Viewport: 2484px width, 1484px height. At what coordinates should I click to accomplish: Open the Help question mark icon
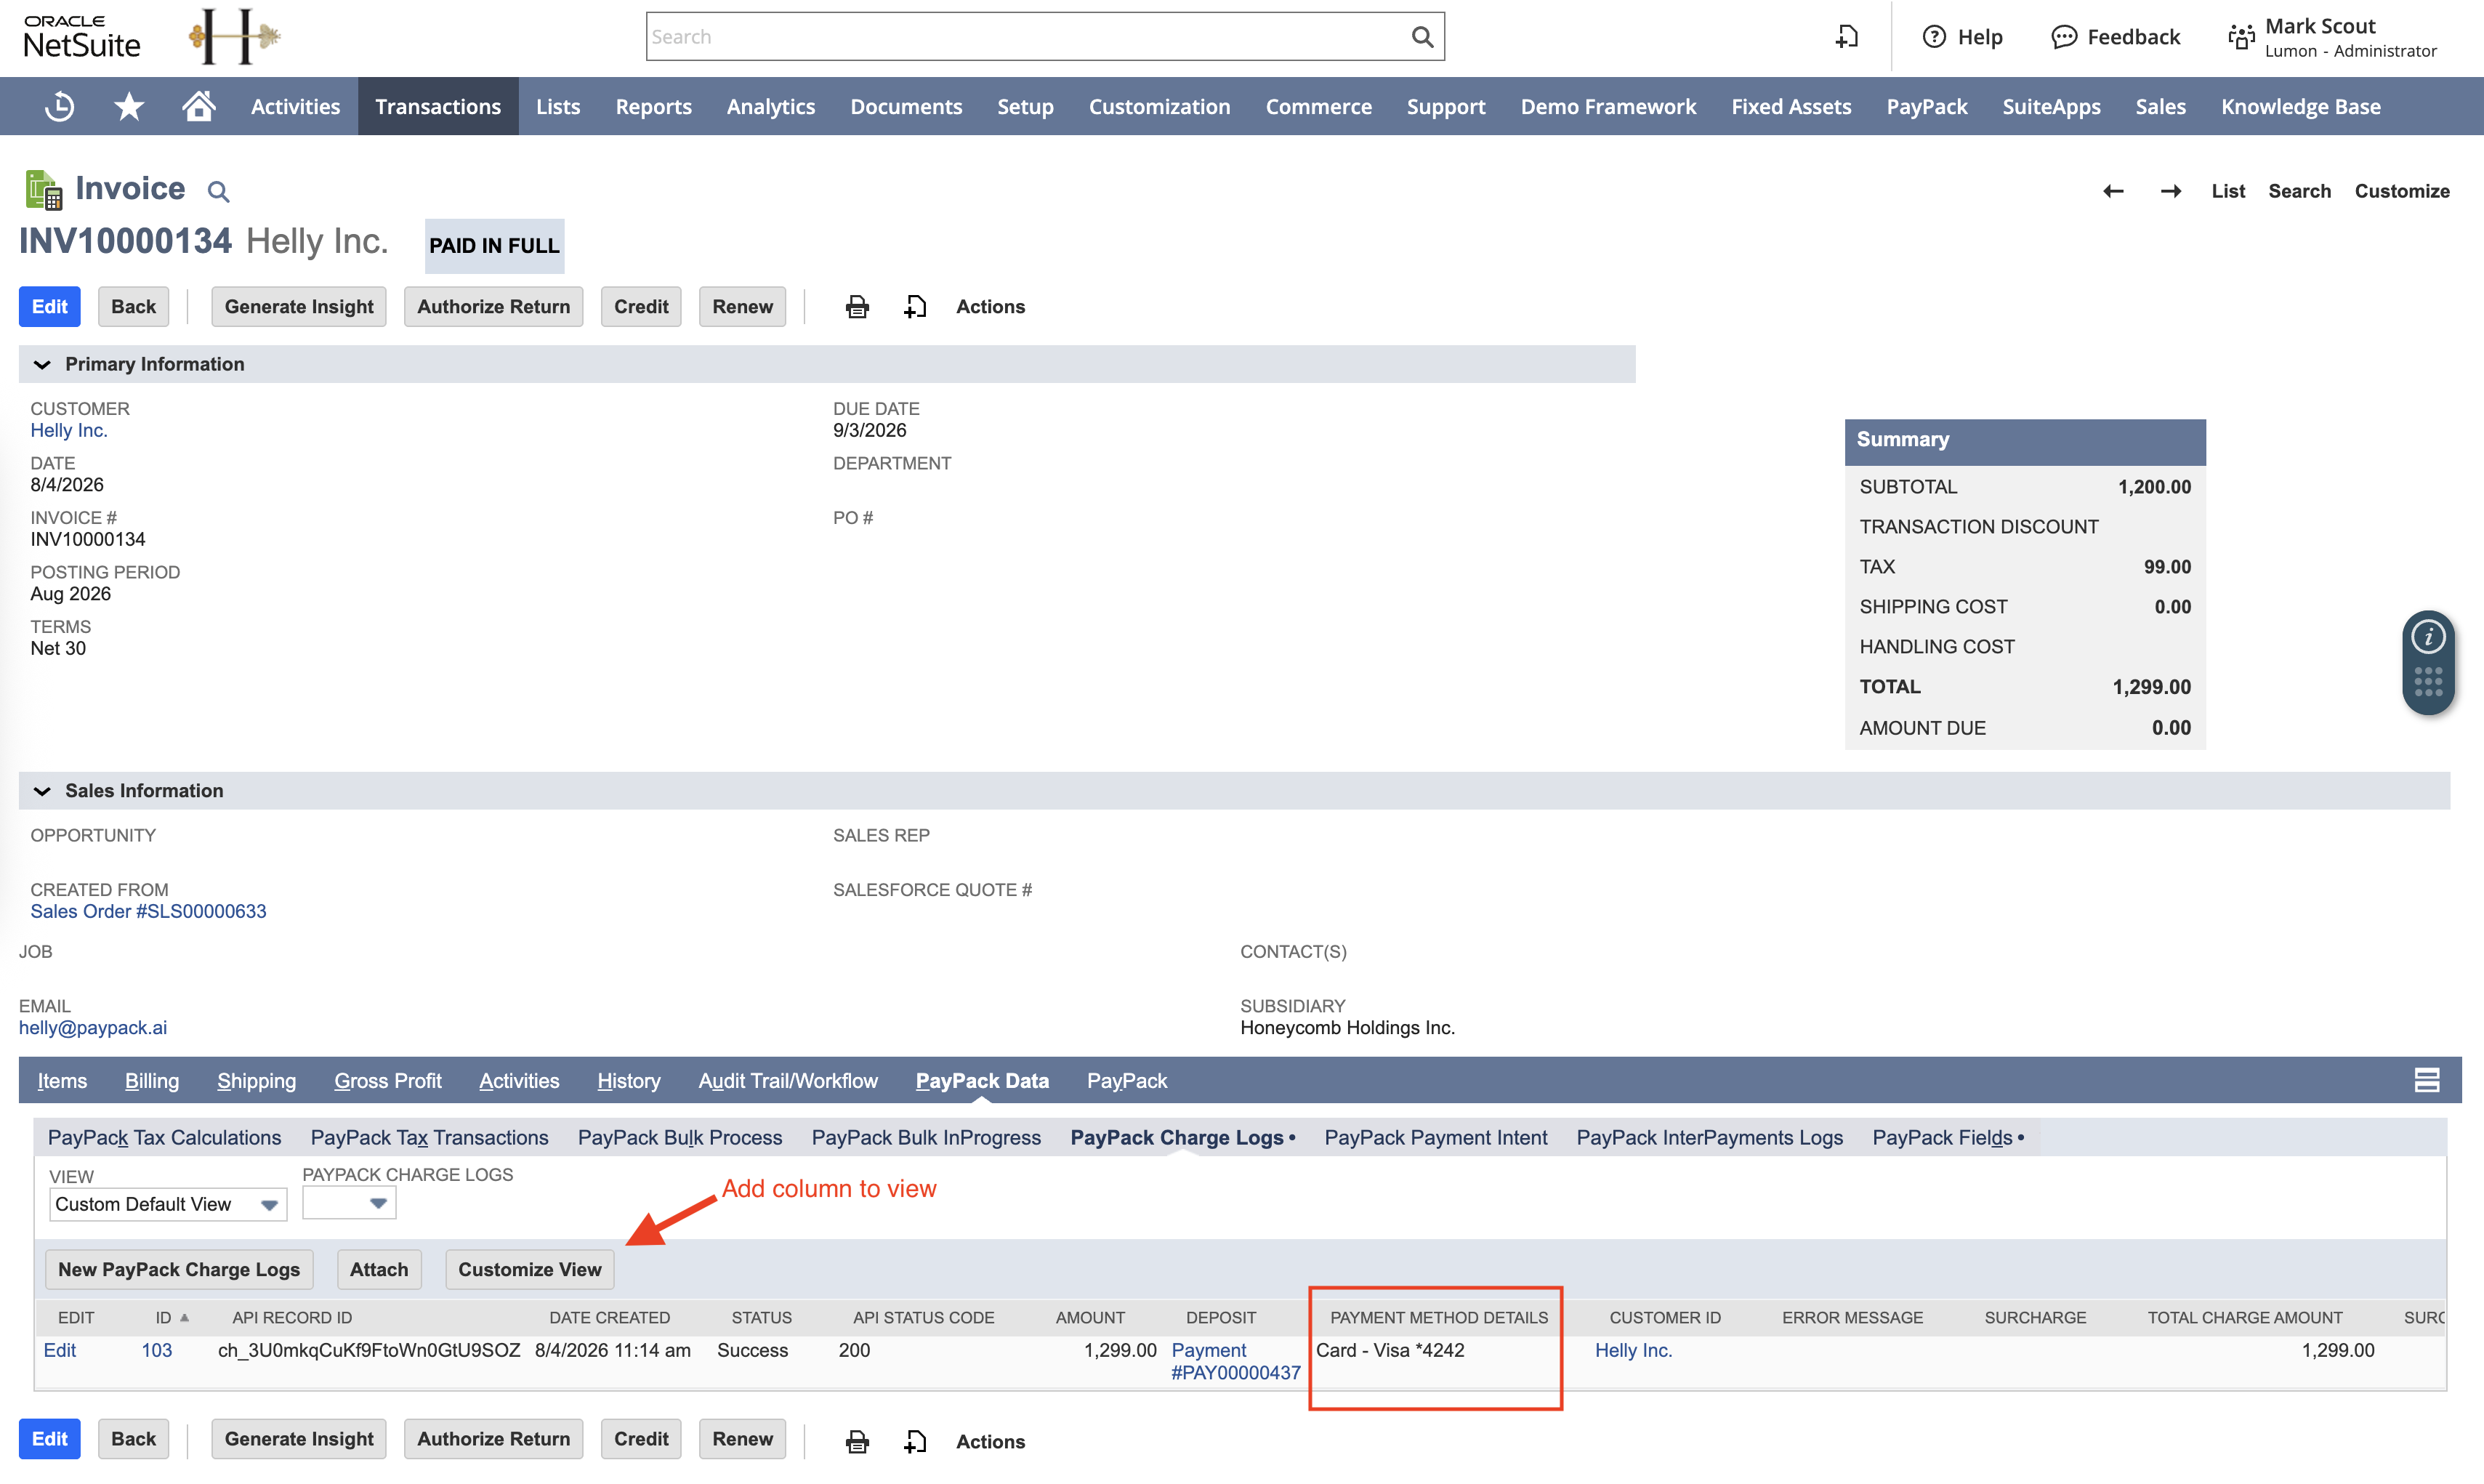pos(1934,37)
